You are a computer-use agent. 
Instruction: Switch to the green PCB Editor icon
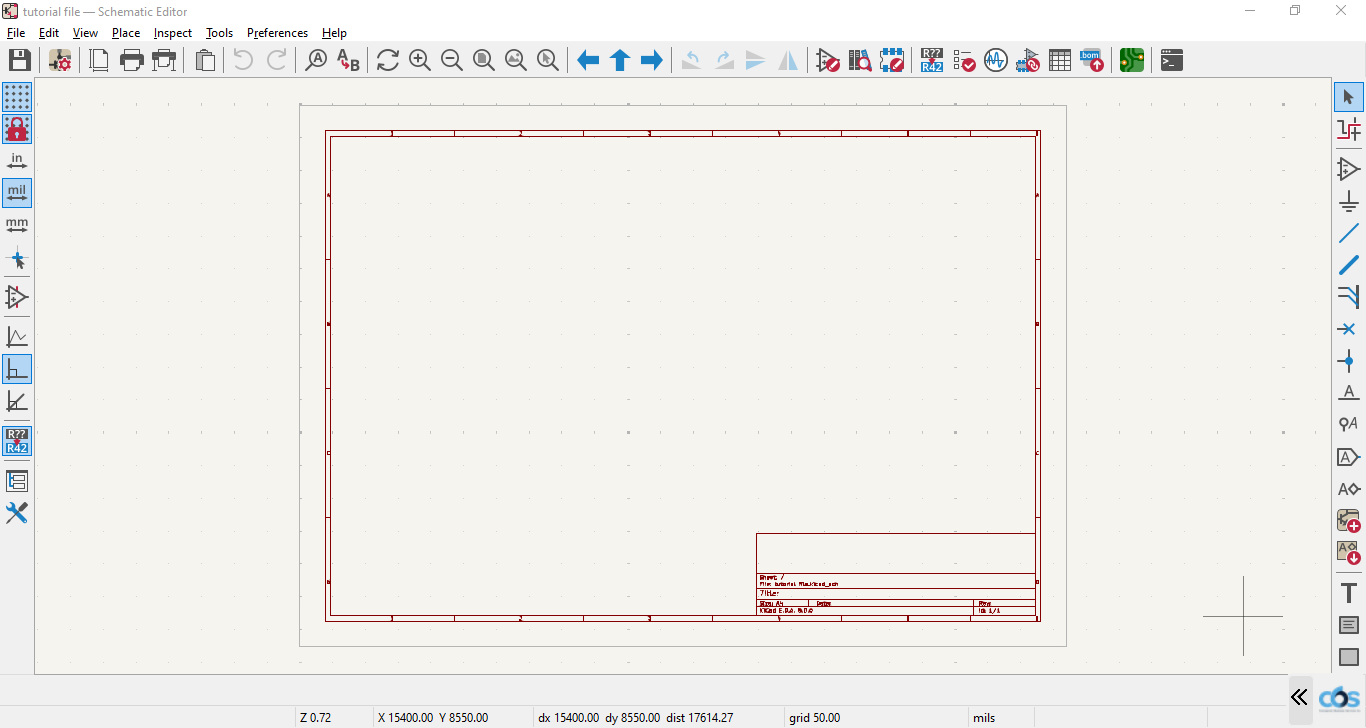(x=1132, y=60)
